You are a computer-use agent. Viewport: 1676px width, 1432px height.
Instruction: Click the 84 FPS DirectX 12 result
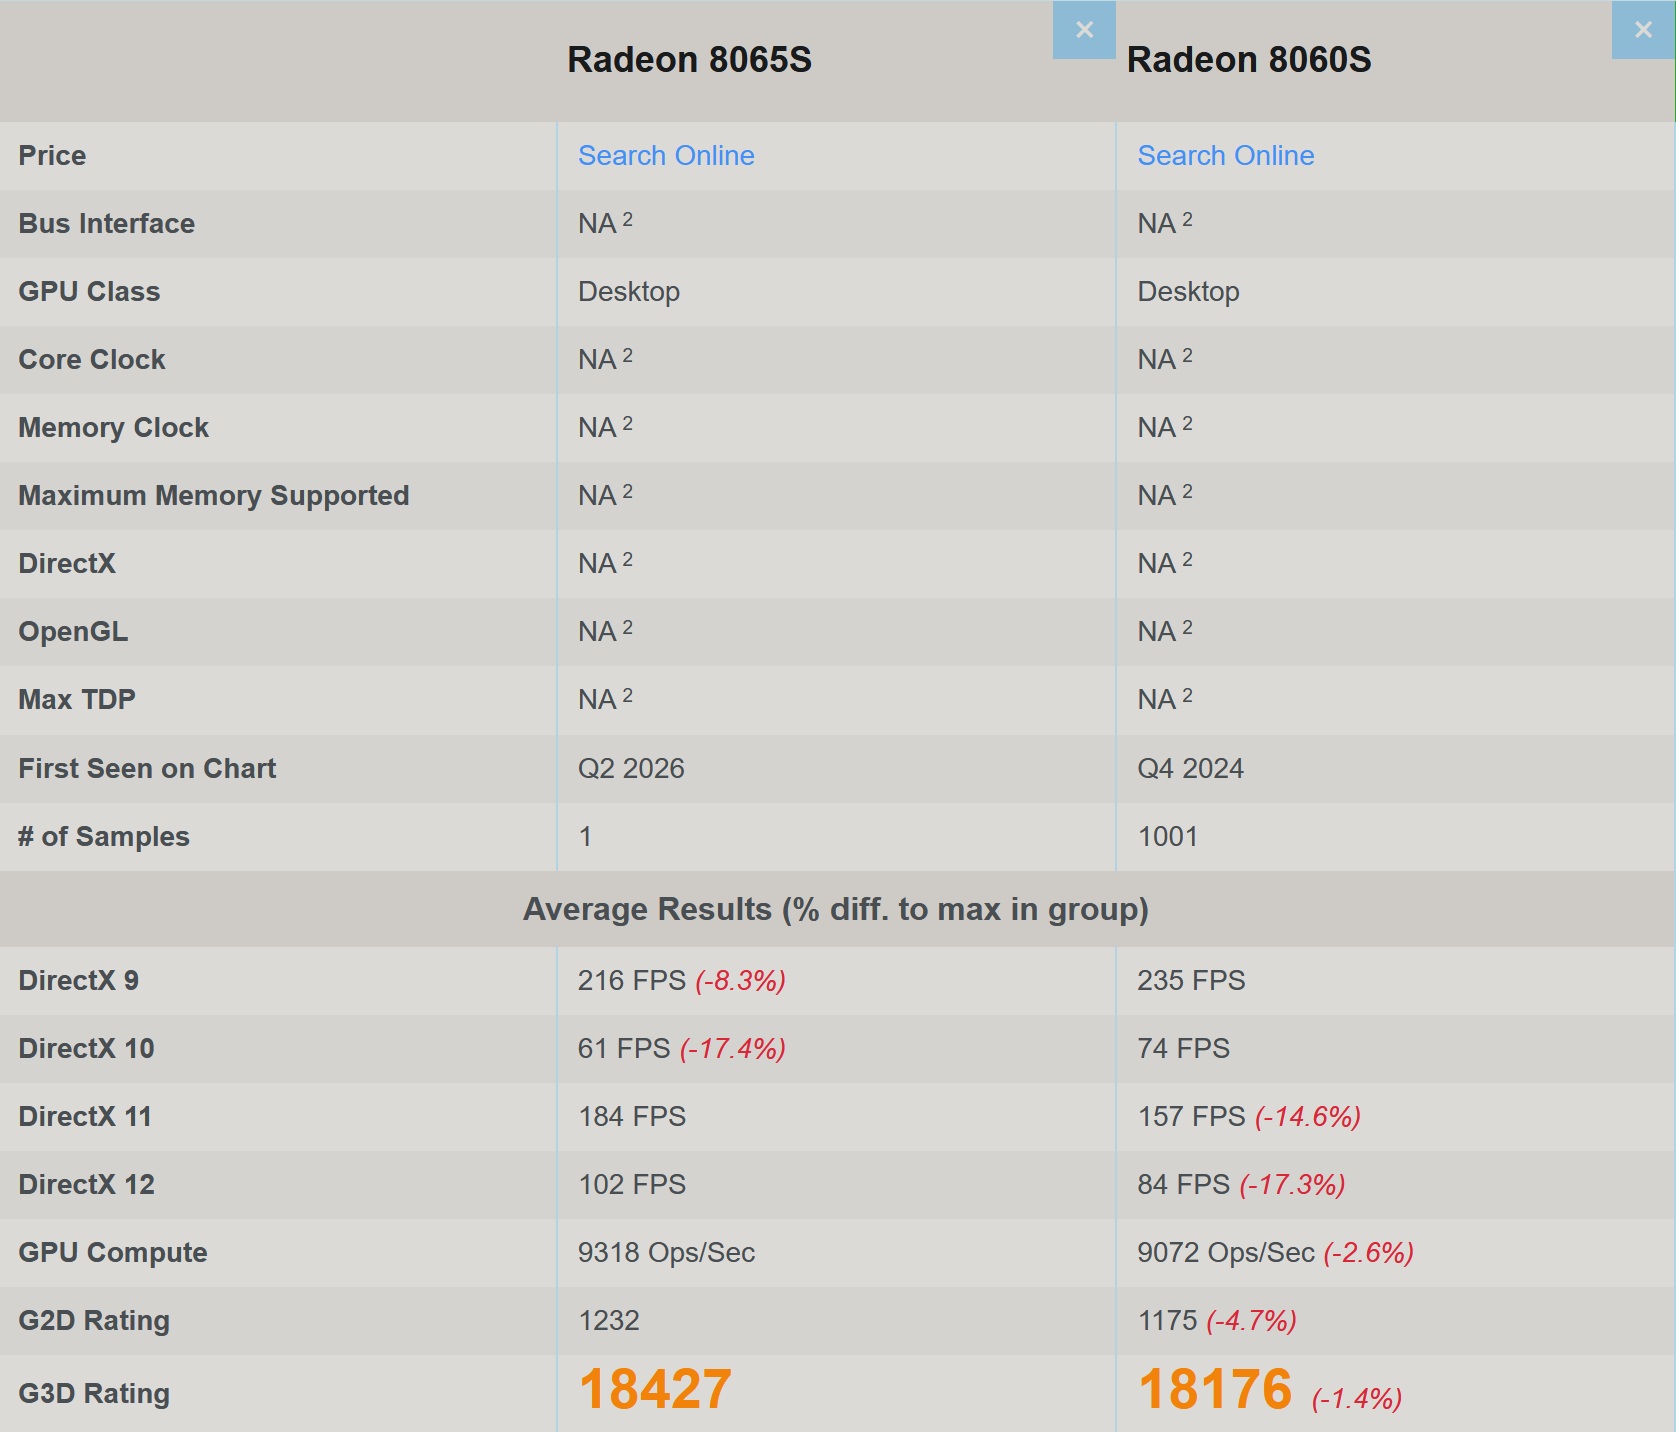[1183, 1185]
